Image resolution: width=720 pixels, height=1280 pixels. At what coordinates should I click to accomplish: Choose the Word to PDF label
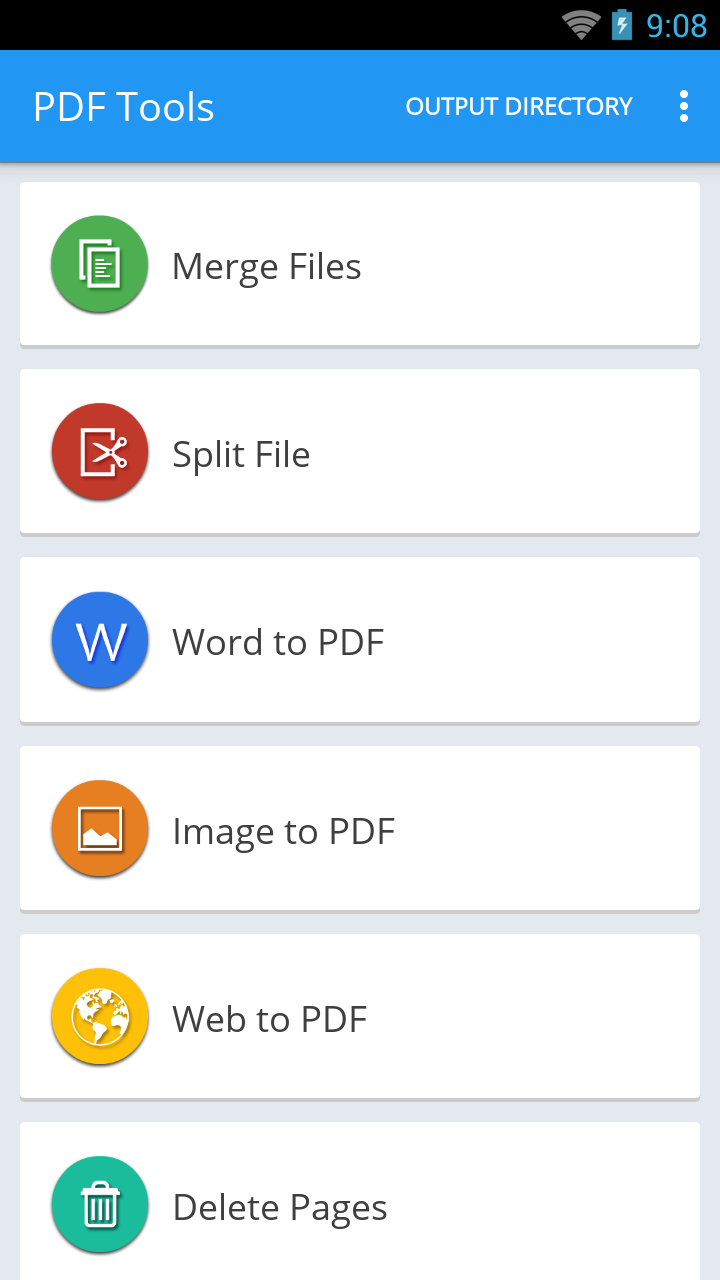278,643
